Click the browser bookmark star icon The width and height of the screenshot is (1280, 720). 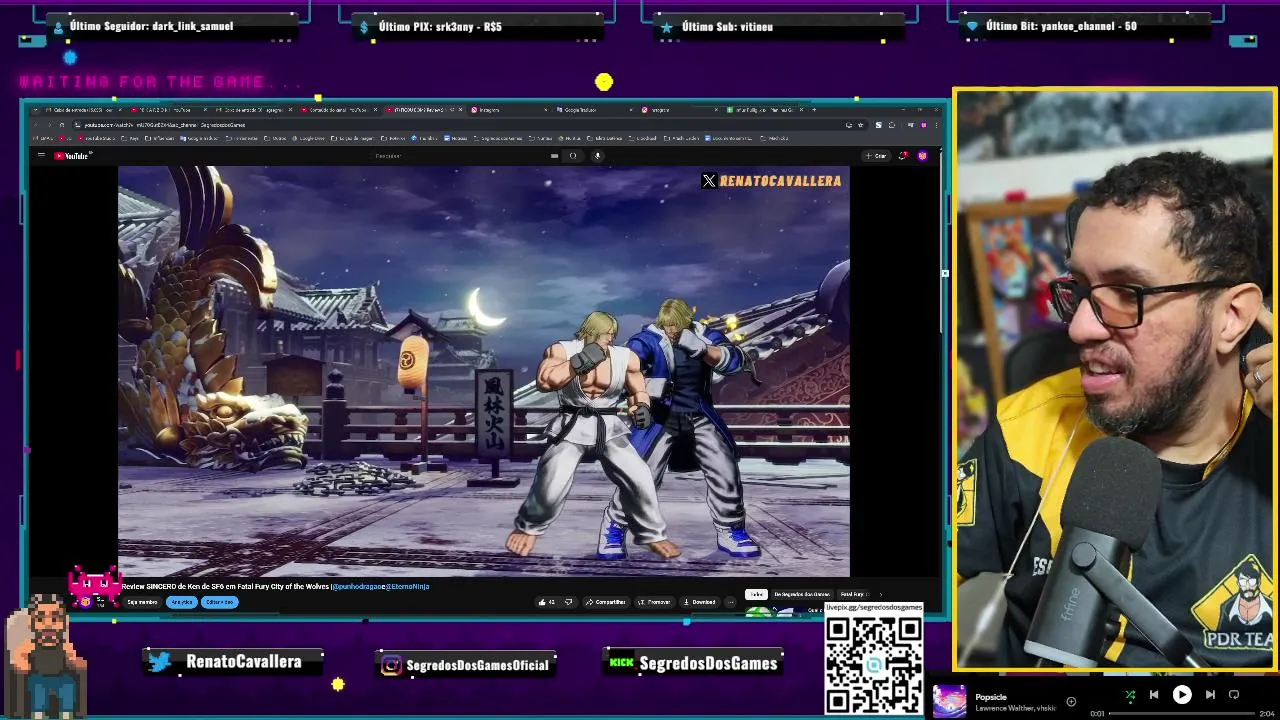[861, 125]
